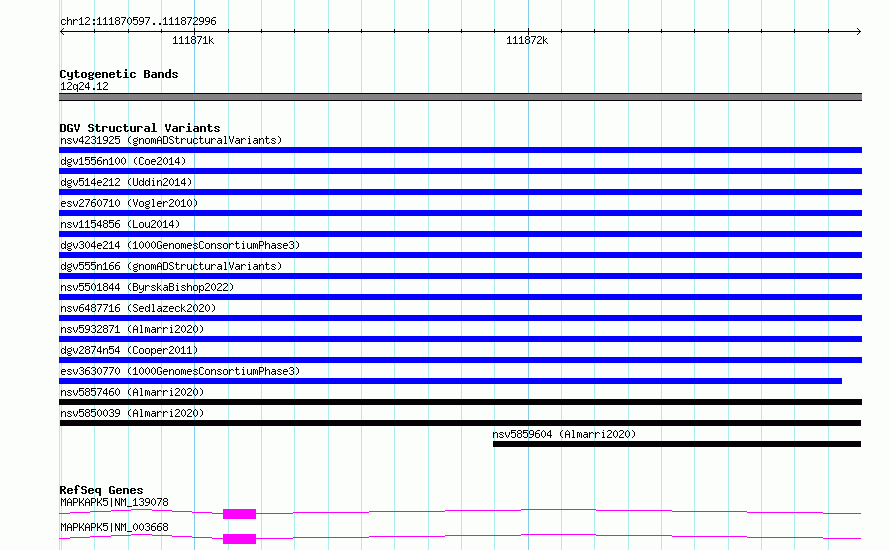Screen dimensions: 890x550
Task: Click the gray 12q24.12 cytogenetic band bar
Action: click(x=460, y=97)
